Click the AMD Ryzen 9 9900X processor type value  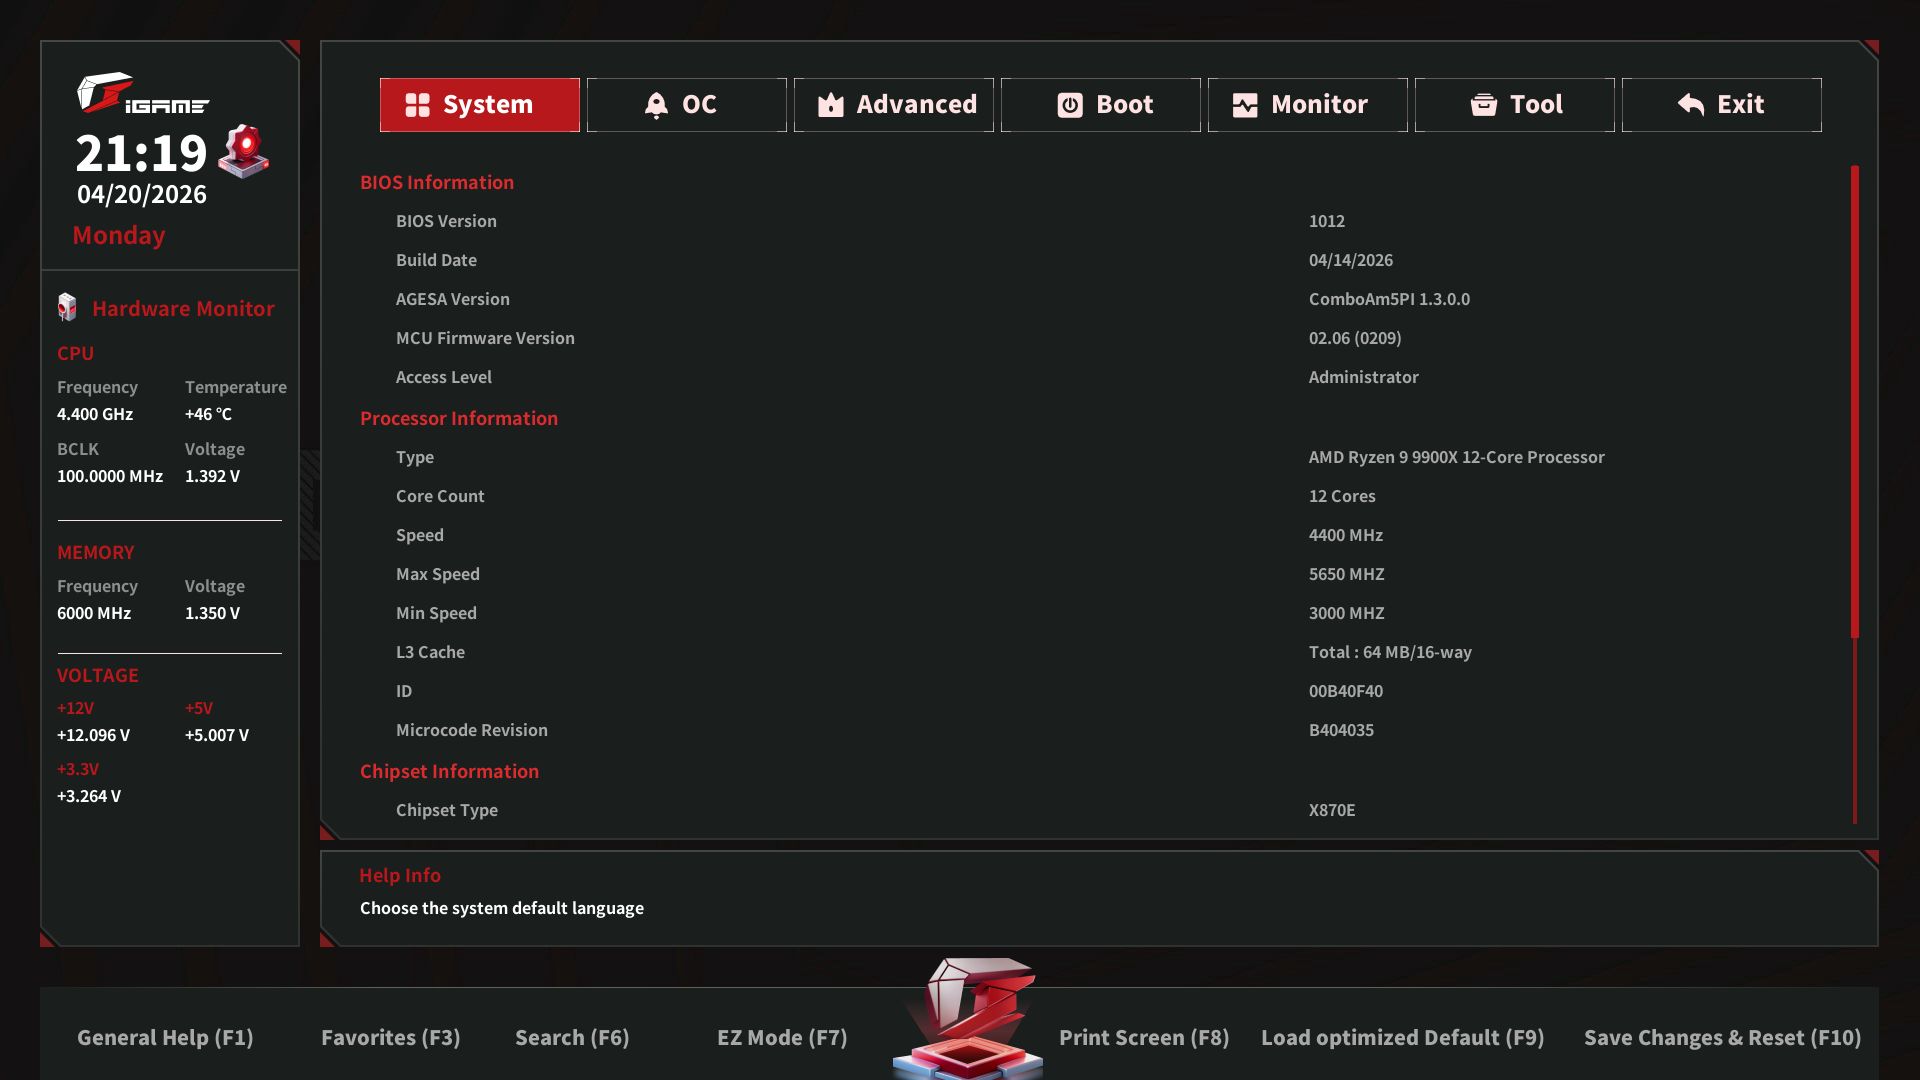pos(1457,457)
